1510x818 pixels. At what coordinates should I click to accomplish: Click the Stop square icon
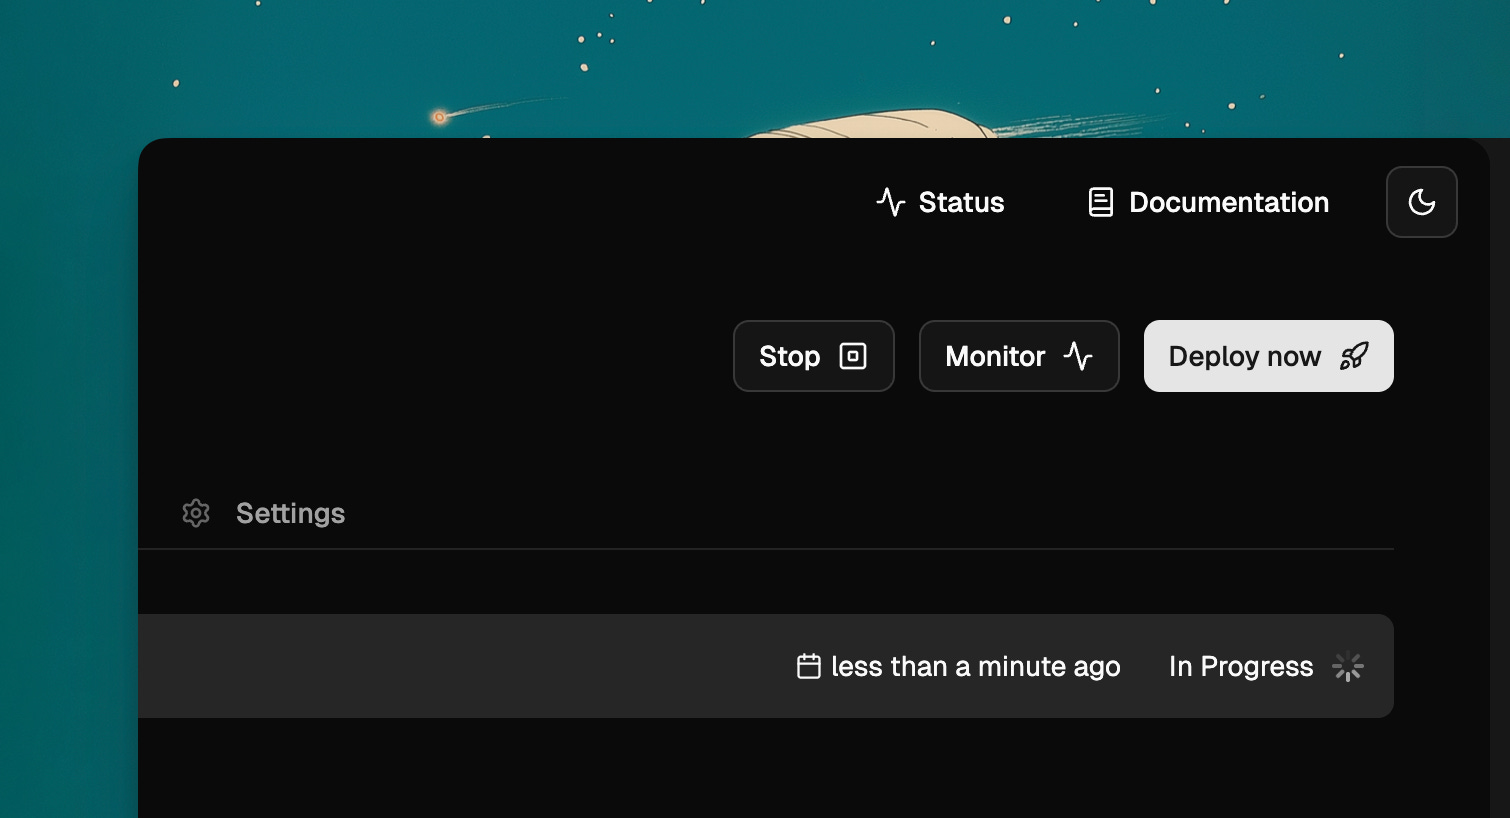coord(853,356)
